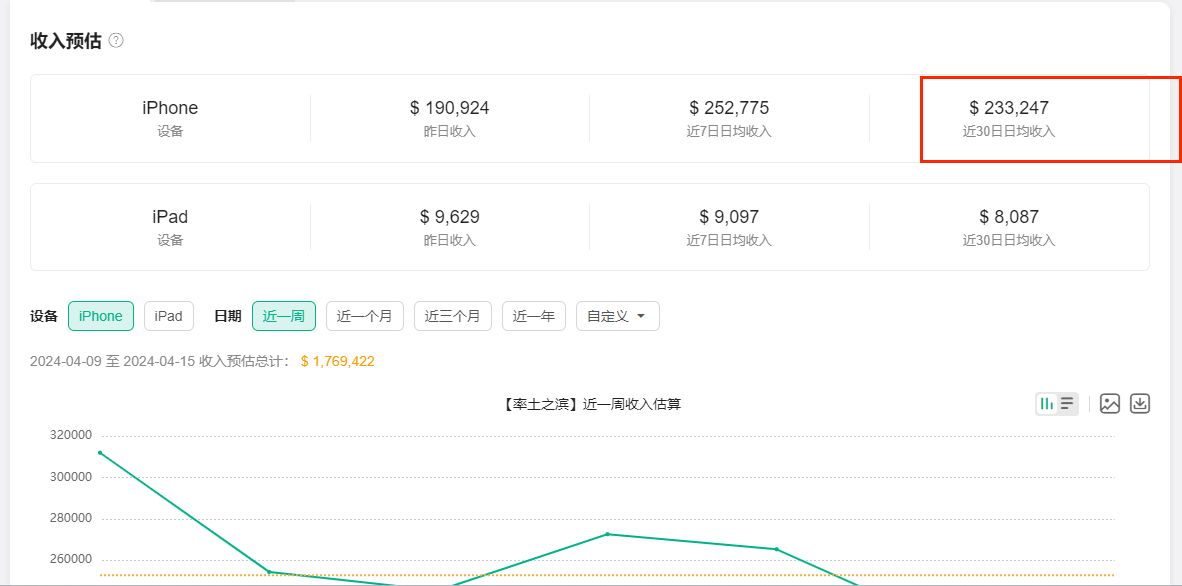Screen dimensions: 1182x586
Task: Click iPad 30-day average $ 8,087
Action: (1009, 217)
